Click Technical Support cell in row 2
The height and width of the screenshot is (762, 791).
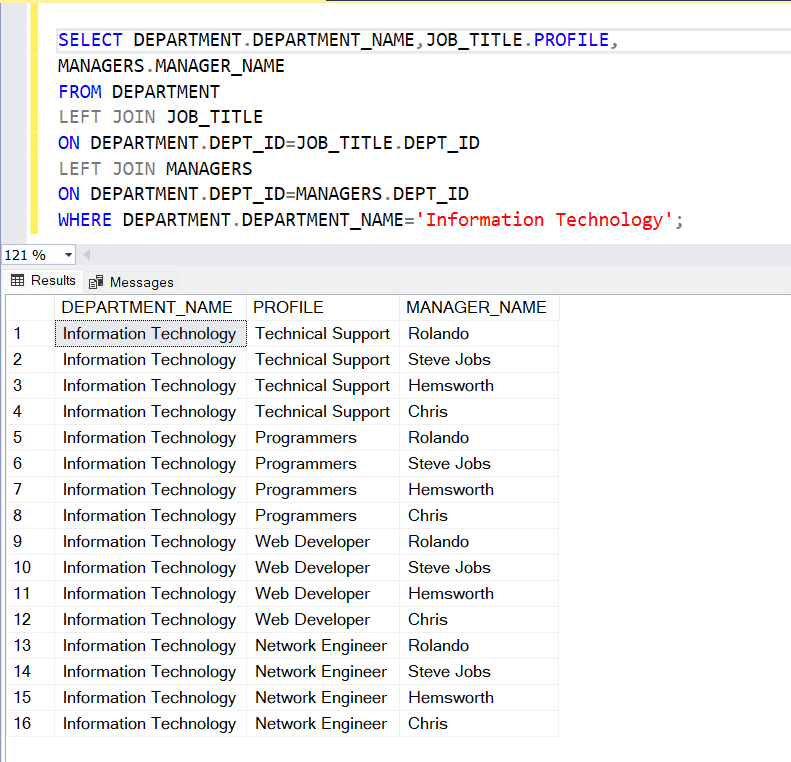coord(323,360)
